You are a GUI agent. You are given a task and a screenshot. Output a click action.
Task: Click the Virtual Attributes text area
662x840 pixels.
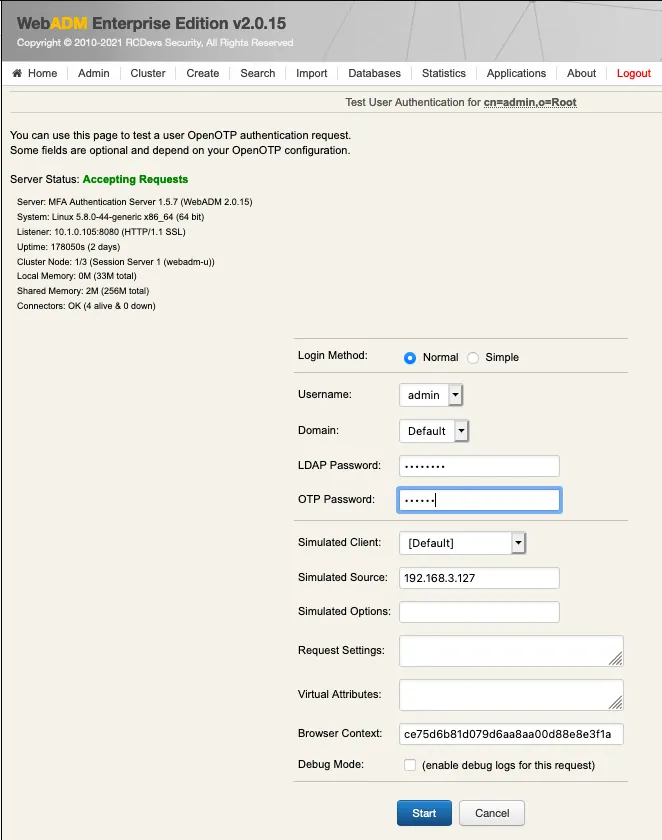coord(511,695)
